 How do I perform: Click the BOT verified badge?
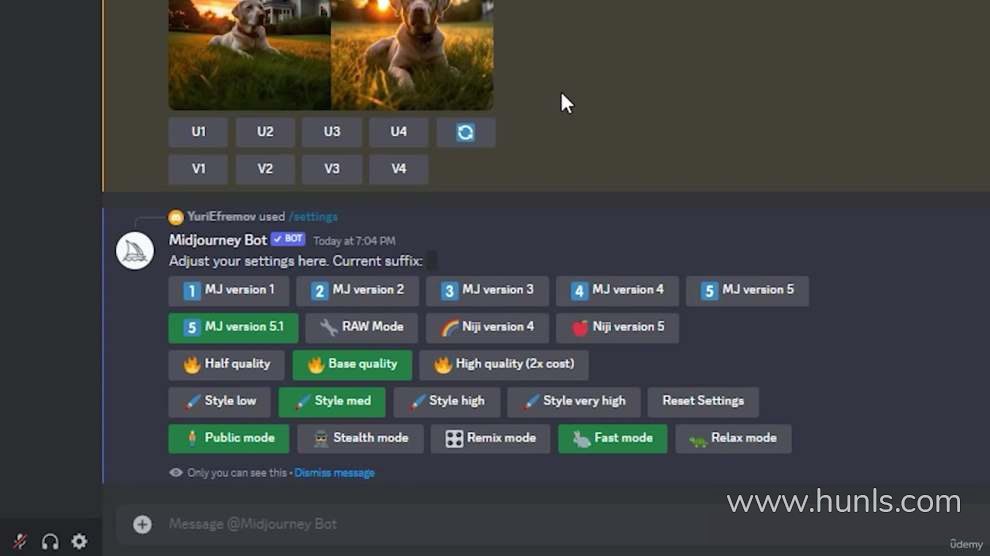coord(289,239)
